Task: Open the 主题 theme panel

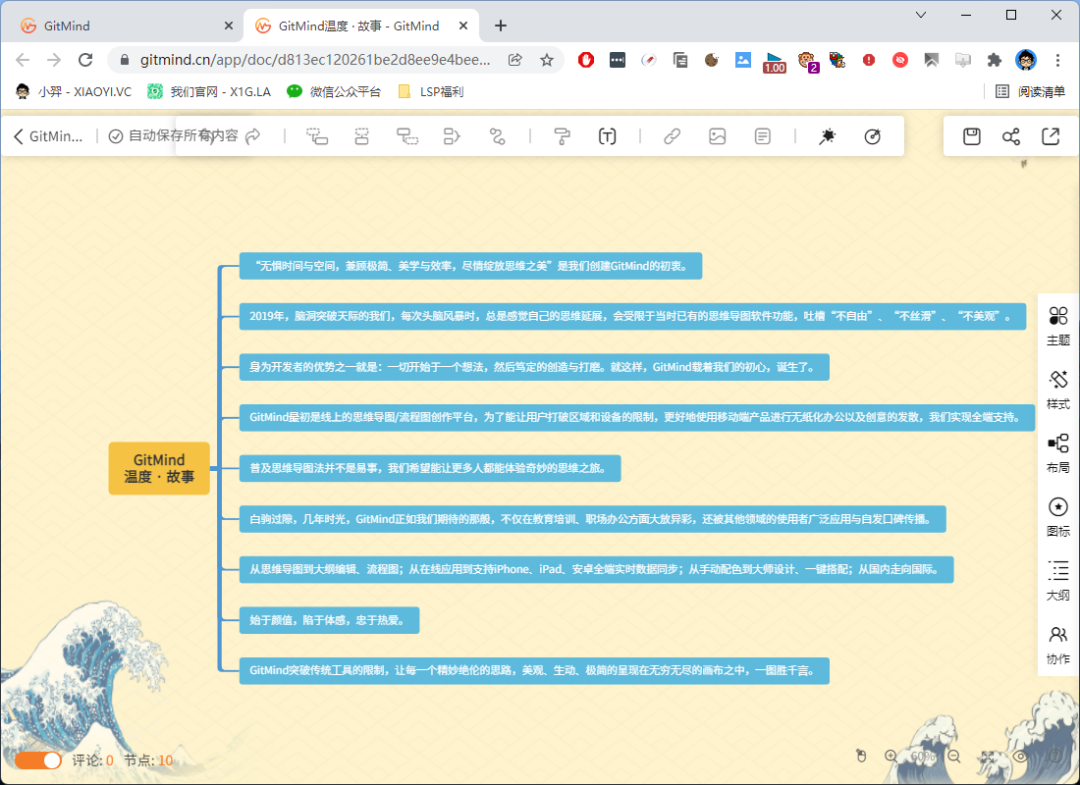Action: (1058, 326)
